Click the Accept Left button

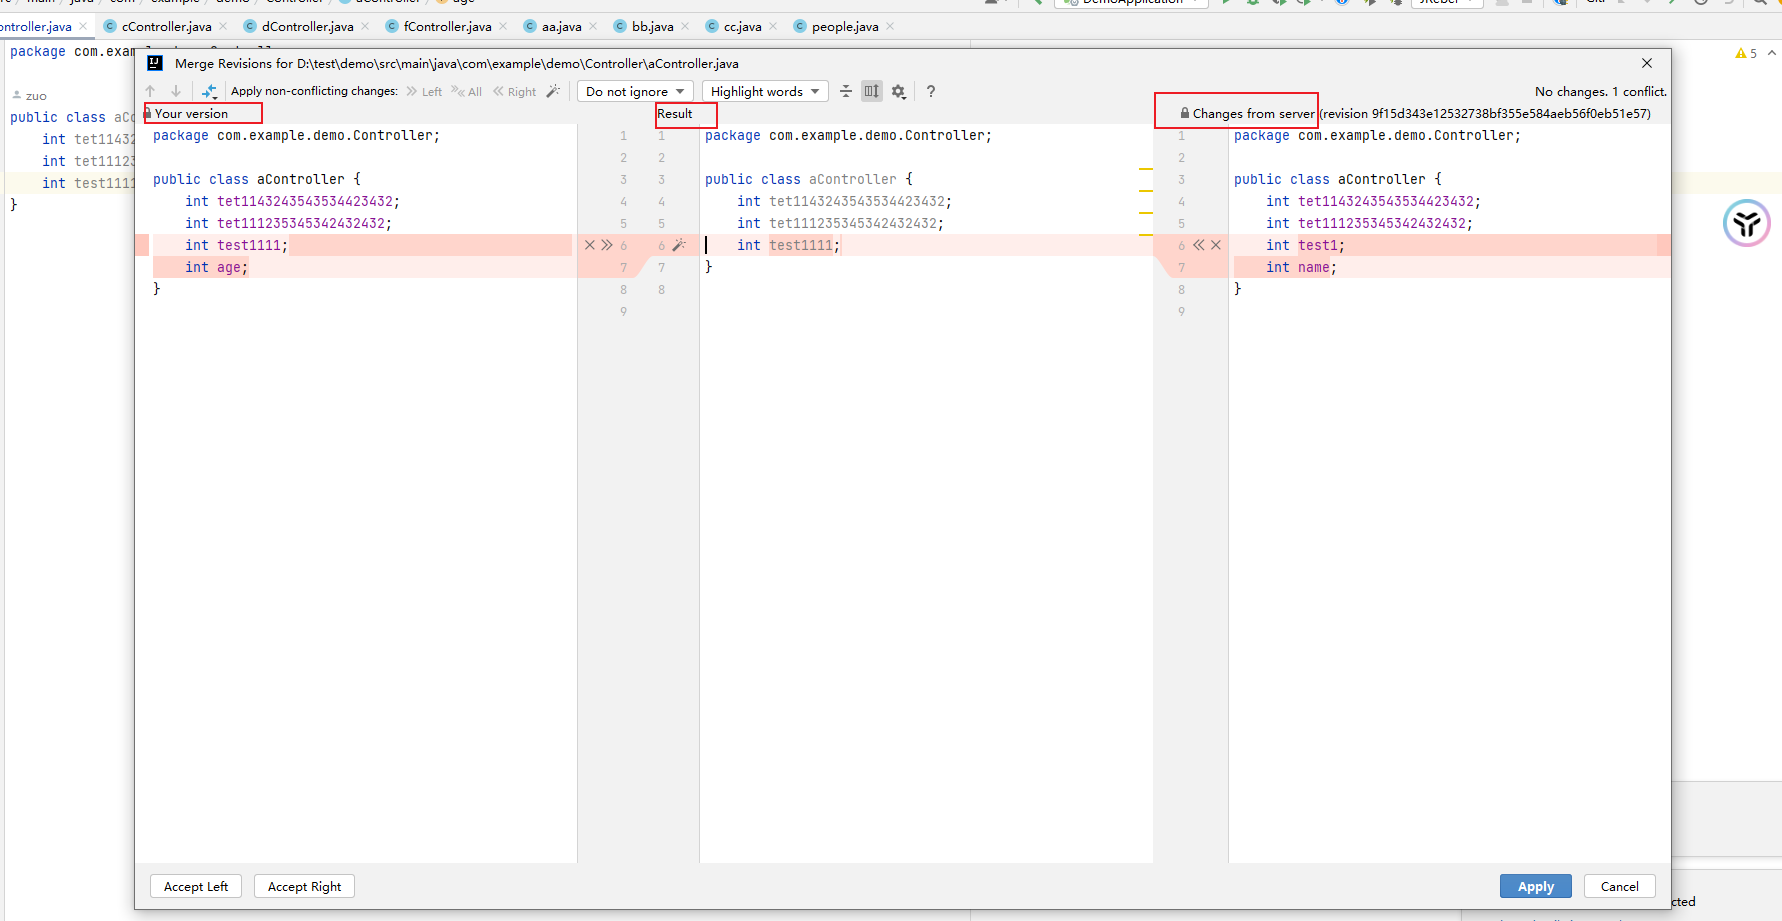(196, 886)
